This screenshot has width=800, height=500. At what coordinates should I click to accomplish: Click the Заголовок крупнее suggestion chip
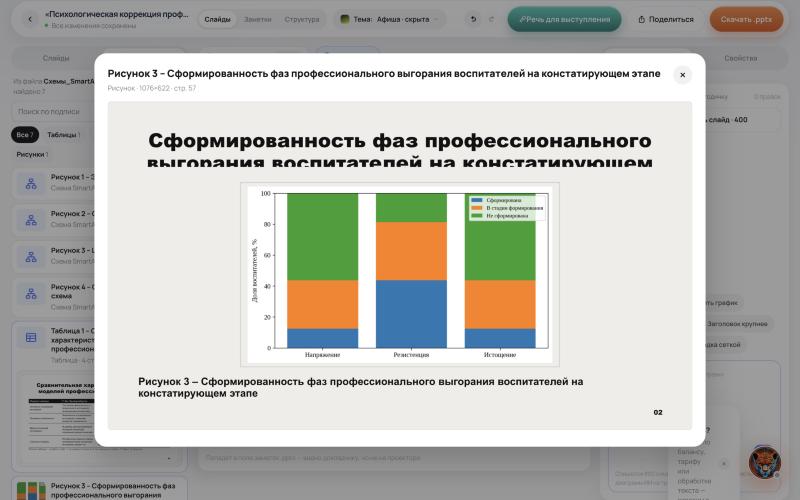pos(737,324)
